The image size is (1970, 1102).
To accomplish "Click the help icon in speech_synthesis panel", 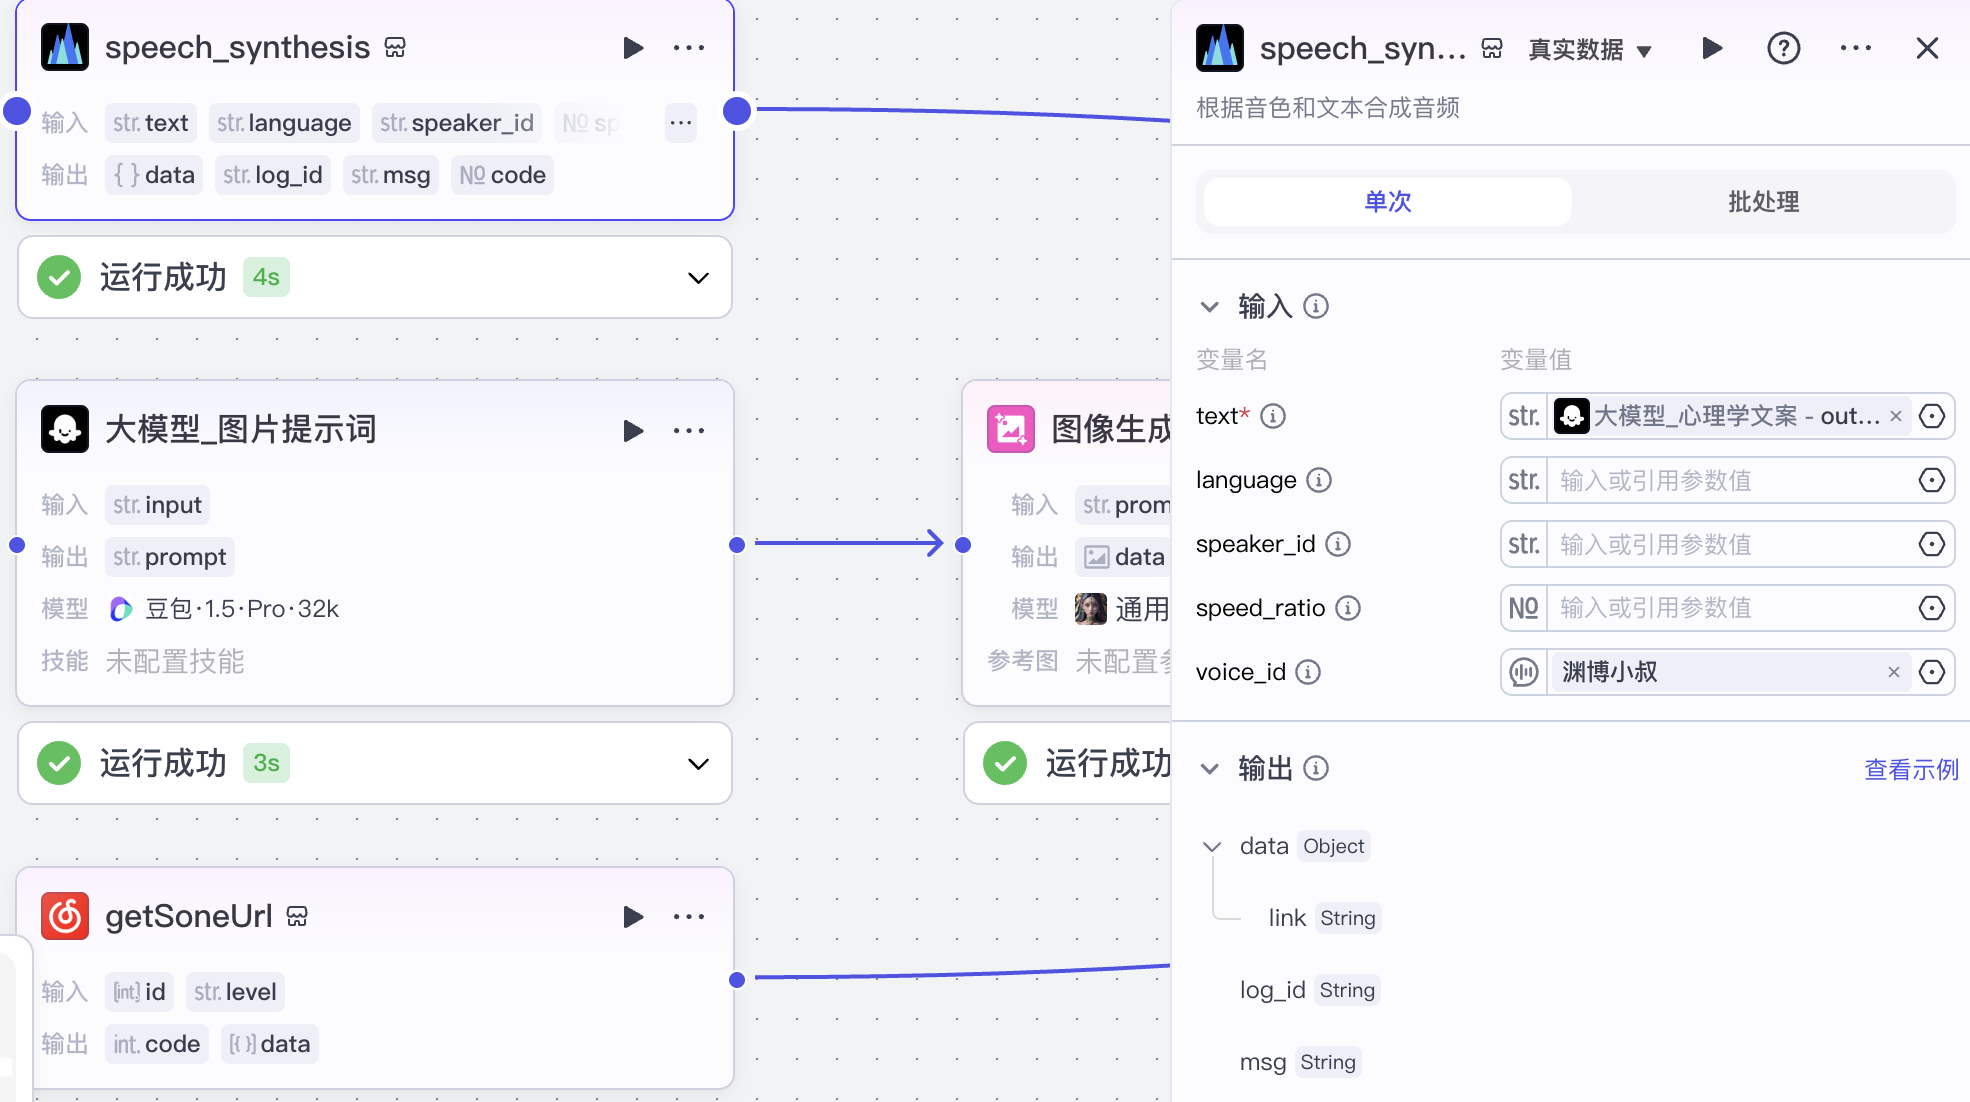I will tap(1783, 47).
